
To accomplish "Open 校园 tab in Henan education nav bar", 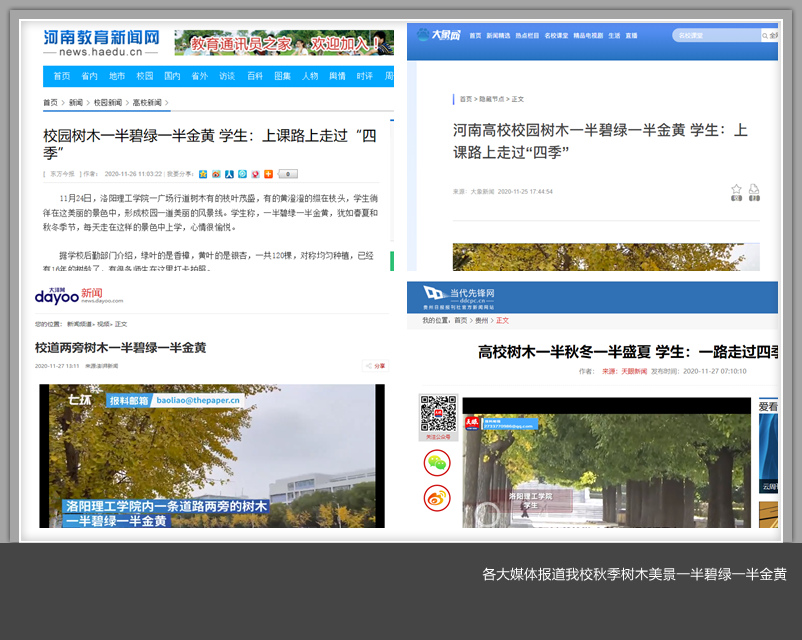I will [x=145, y=76].
